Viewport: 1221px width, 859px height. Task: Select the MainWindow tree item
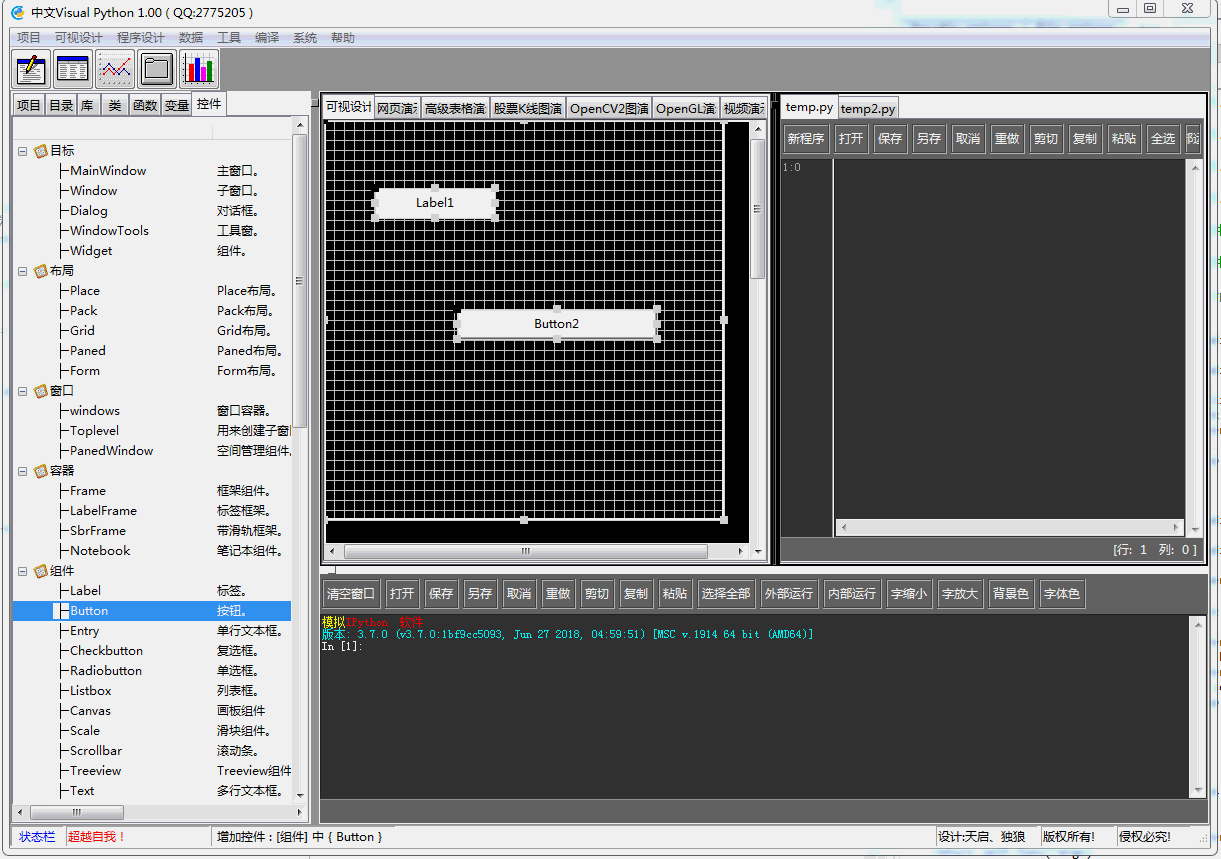coord(108,171)
